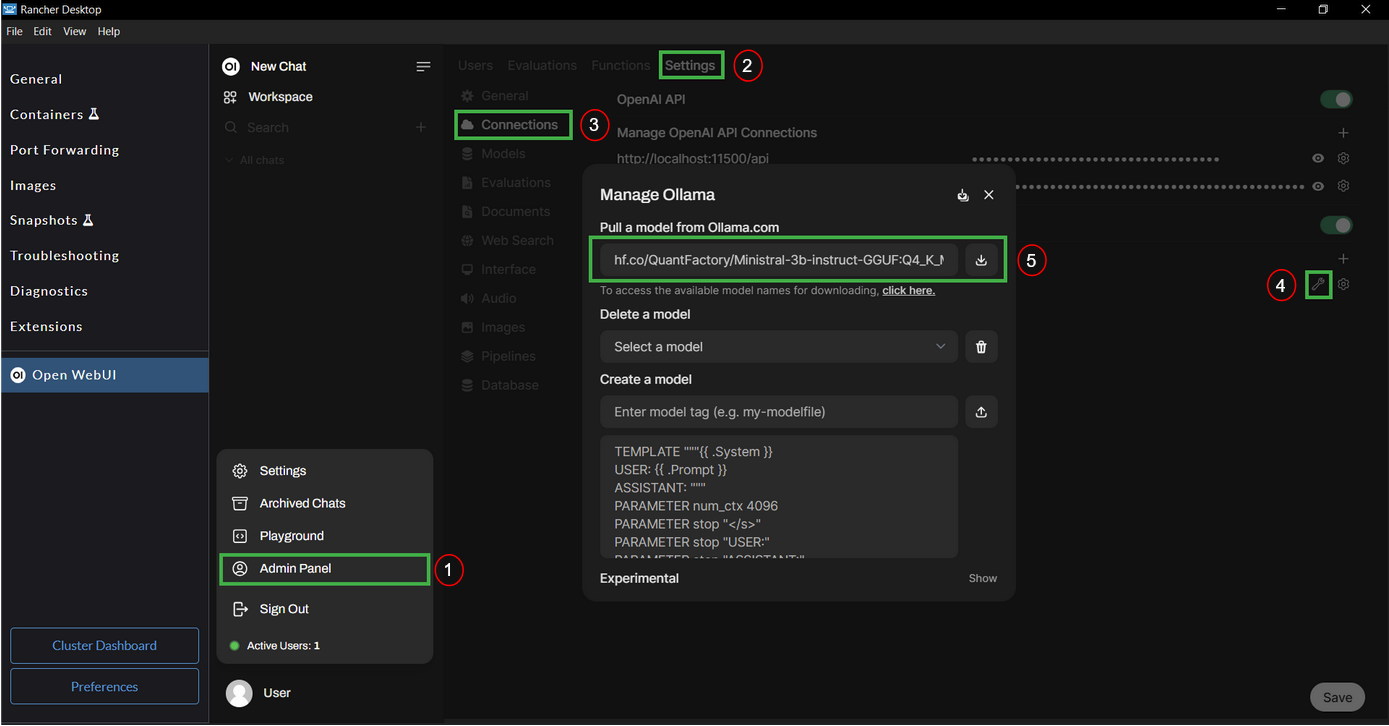Click the Pipelines layers icon
The image size is (1389, 726).
coord(468,356)
